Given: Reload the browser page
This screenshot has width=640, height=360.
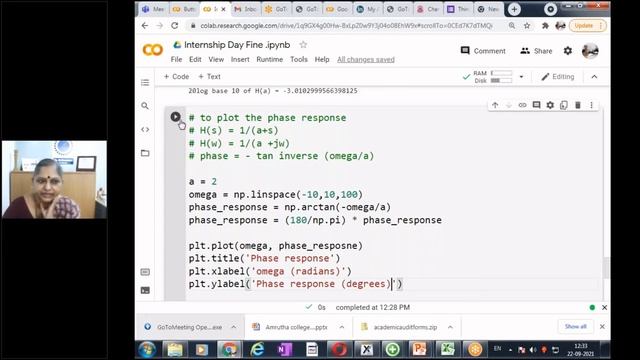Looking at the screenshot, I should [175, 26].
